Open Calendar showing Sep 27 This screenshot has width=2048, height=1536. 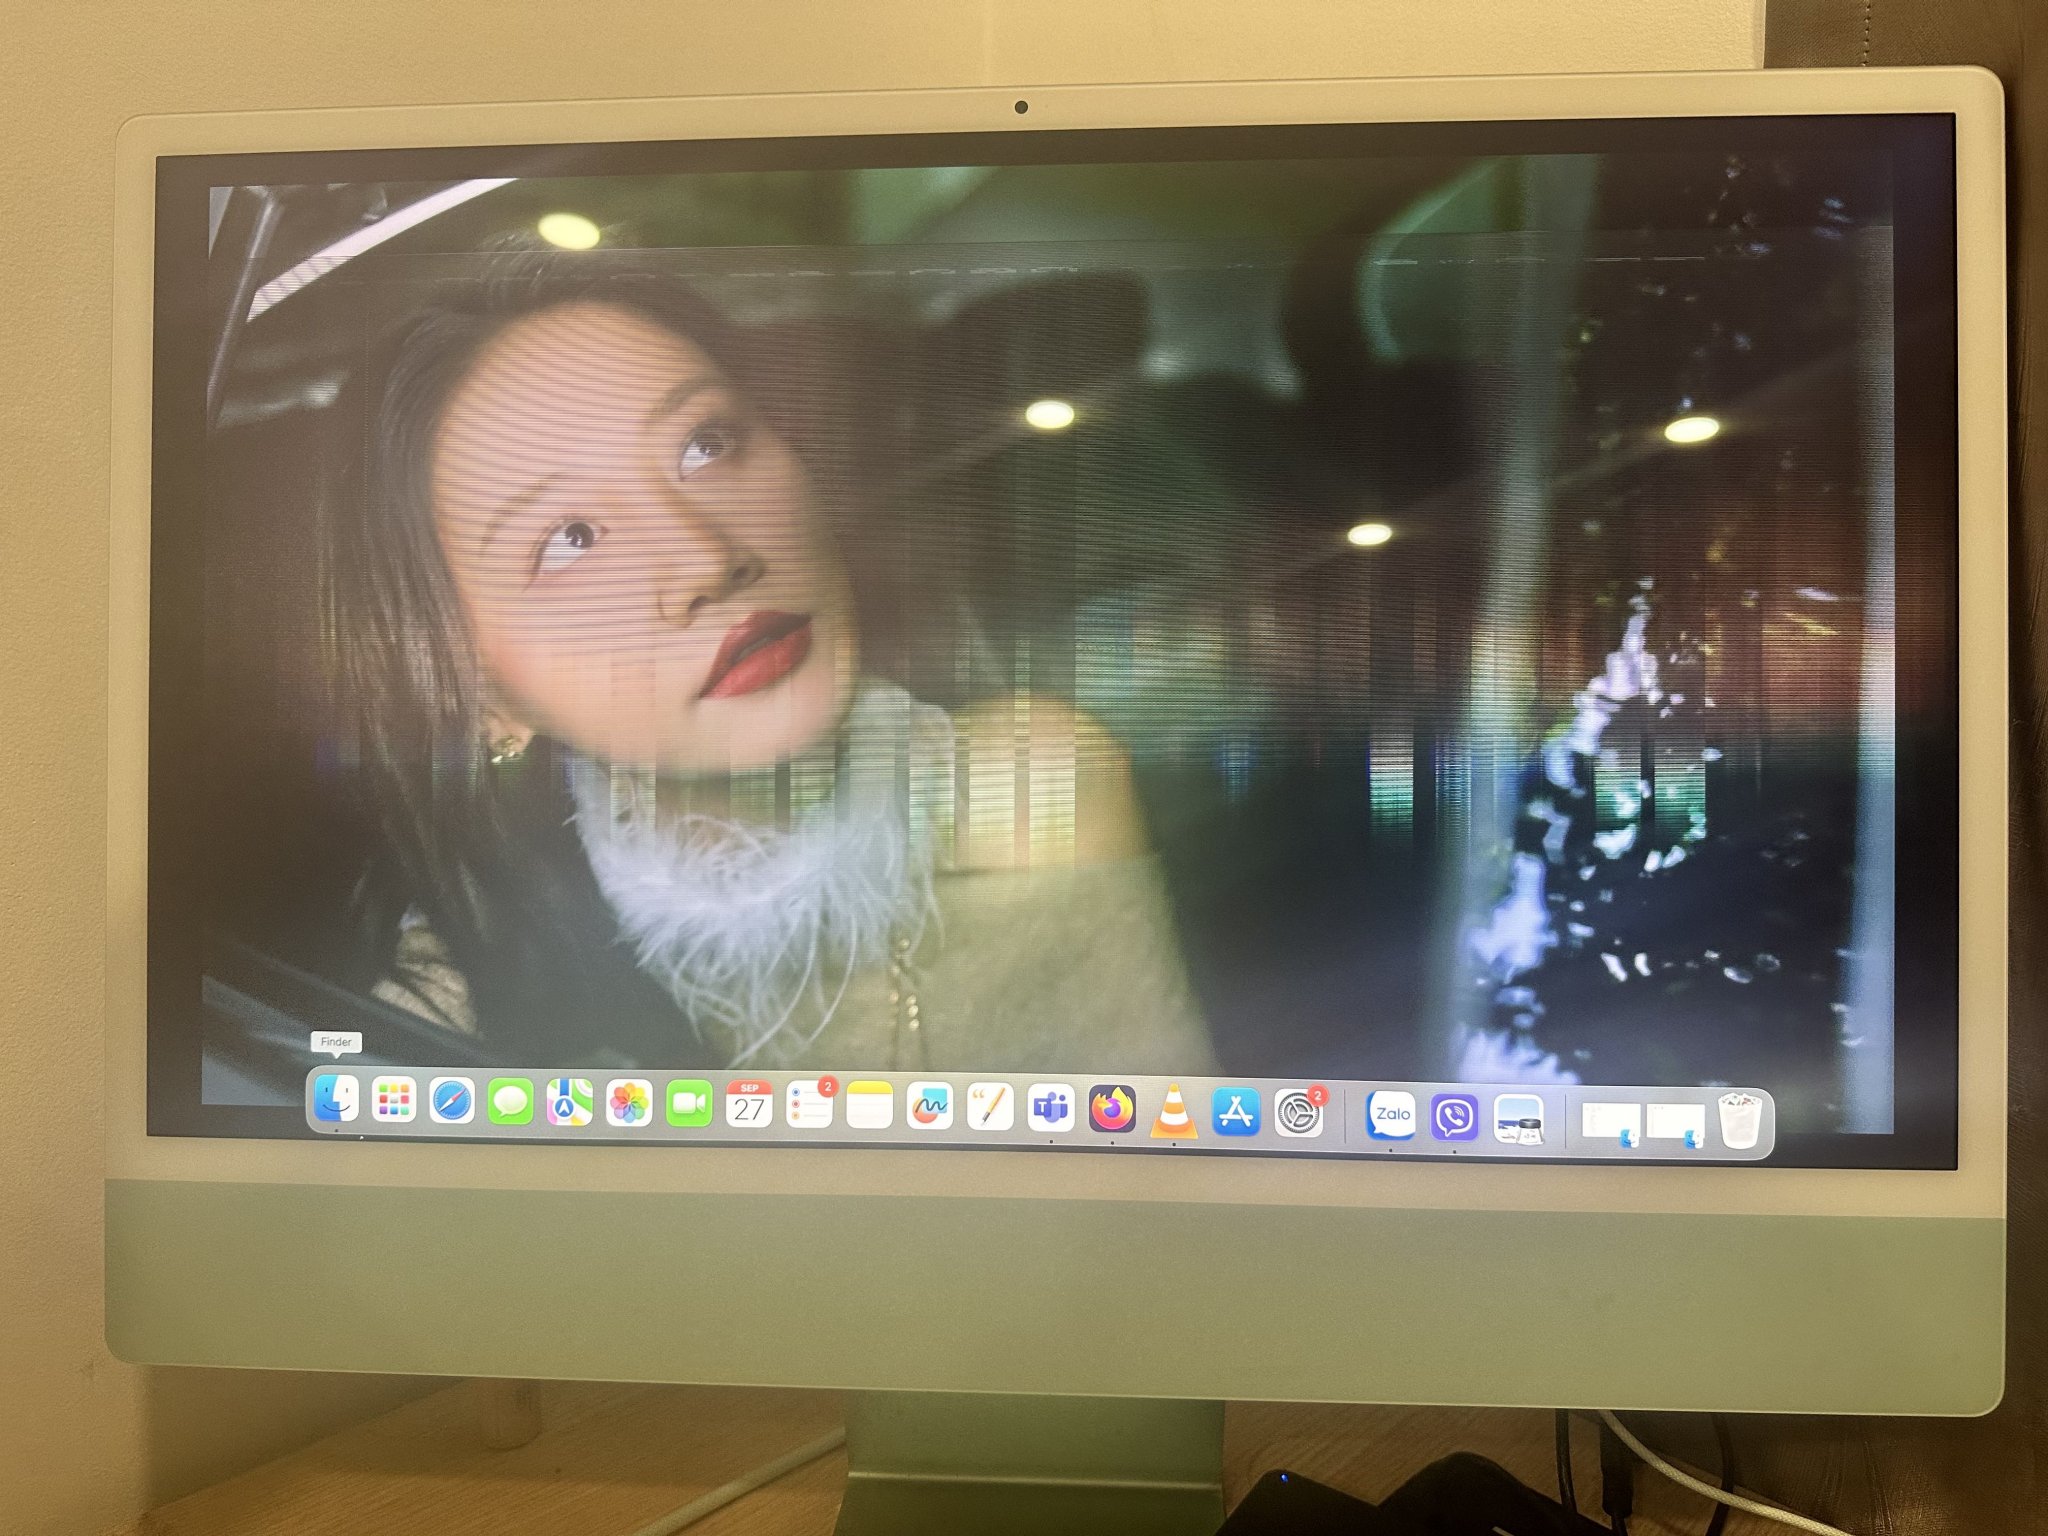click(749, 1105)
